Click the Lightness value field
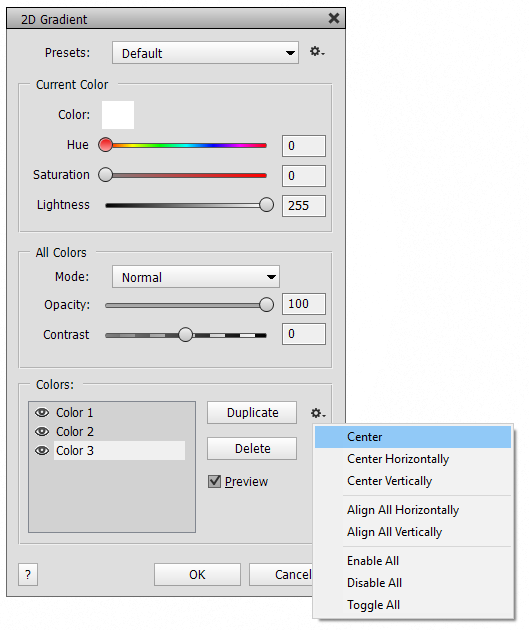This screenshot has height=630, width=529. pyautogui.click(x=304, y=206)
